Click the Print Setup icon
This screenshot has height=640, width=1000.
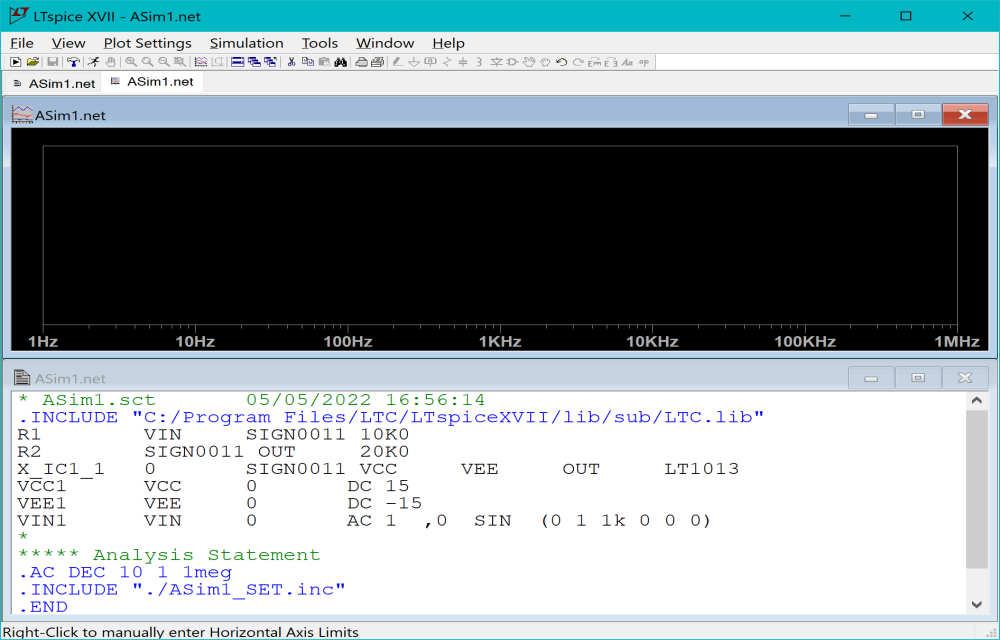coord(361,62)
